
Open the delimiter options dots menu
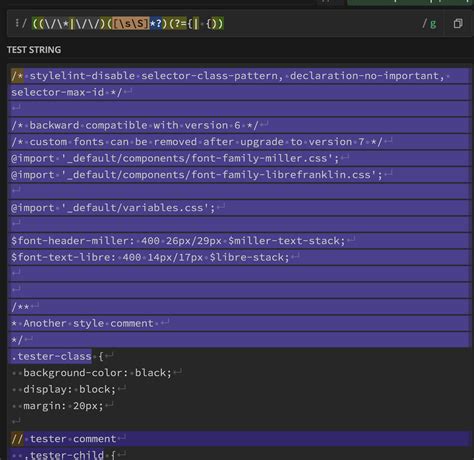click(x=17, y=23)
